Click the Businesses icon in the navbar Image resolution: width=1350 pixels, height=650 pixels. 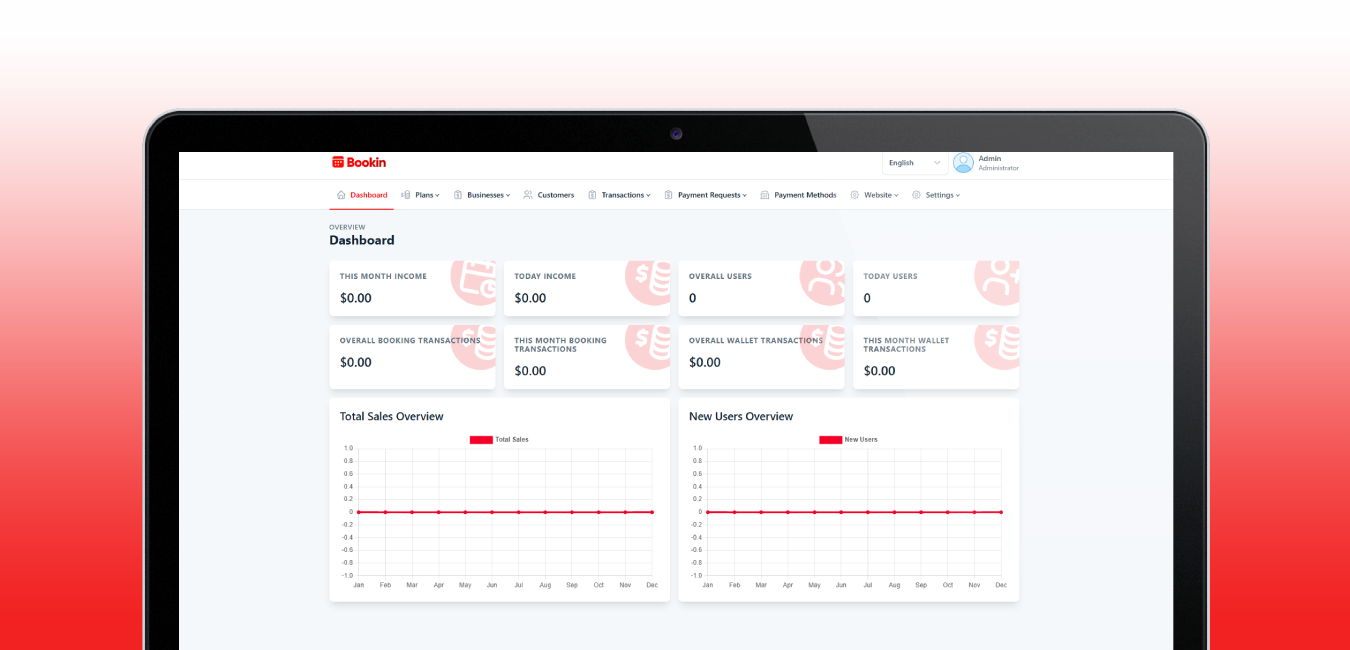(457, 195)
